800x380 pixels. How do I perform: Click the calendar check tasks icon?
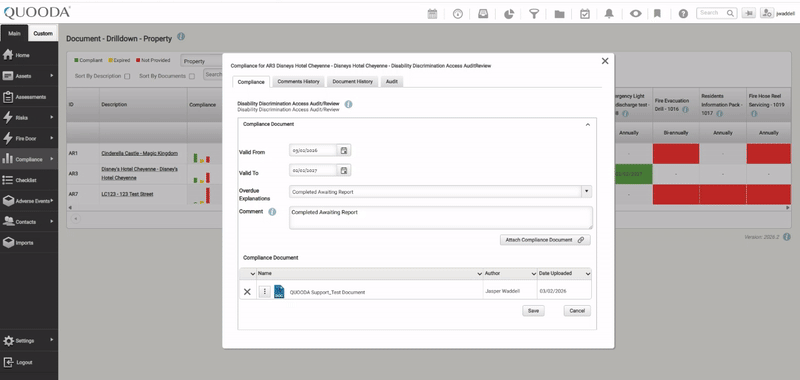pos(585,14)
